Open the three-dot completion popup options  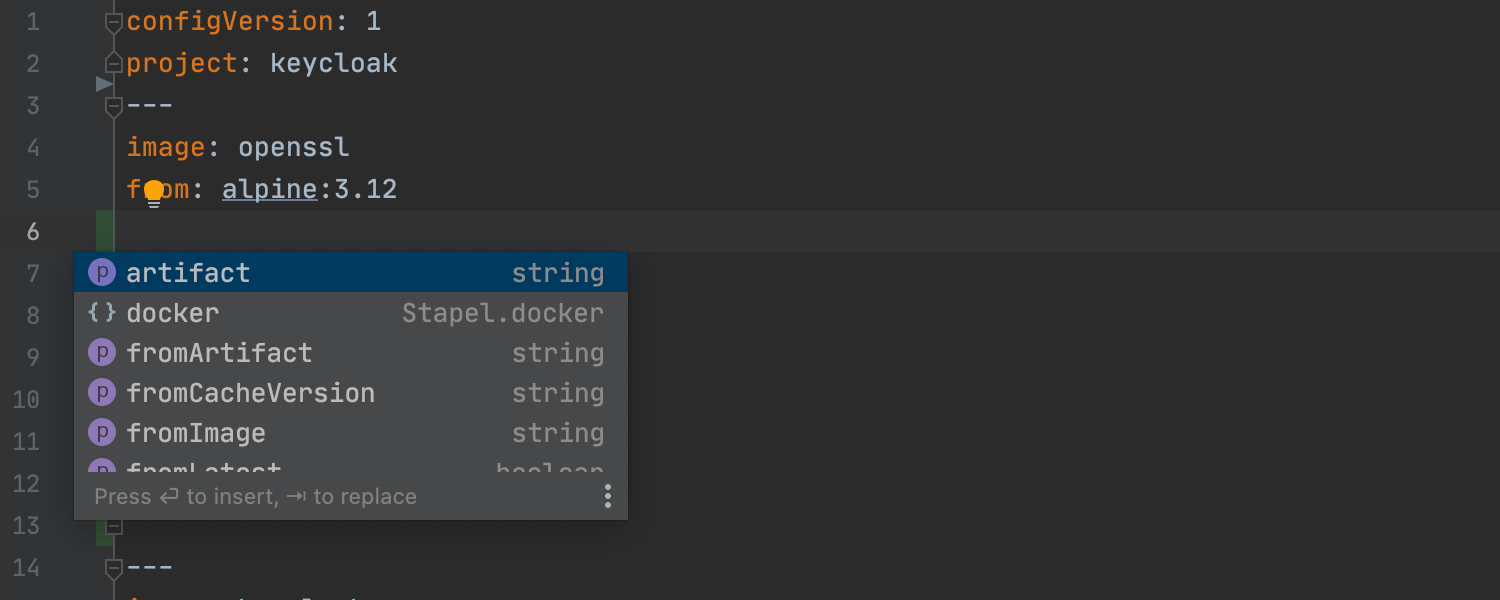607,496
